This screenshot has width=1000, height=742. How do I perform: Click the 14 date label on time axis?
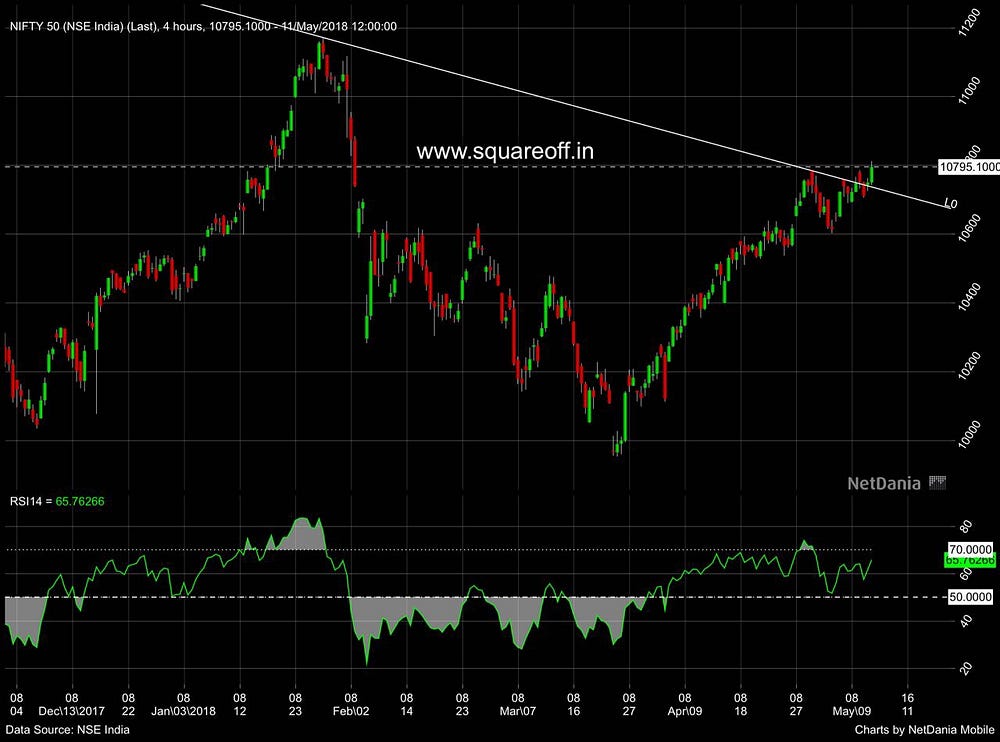(x=407, y=711)
